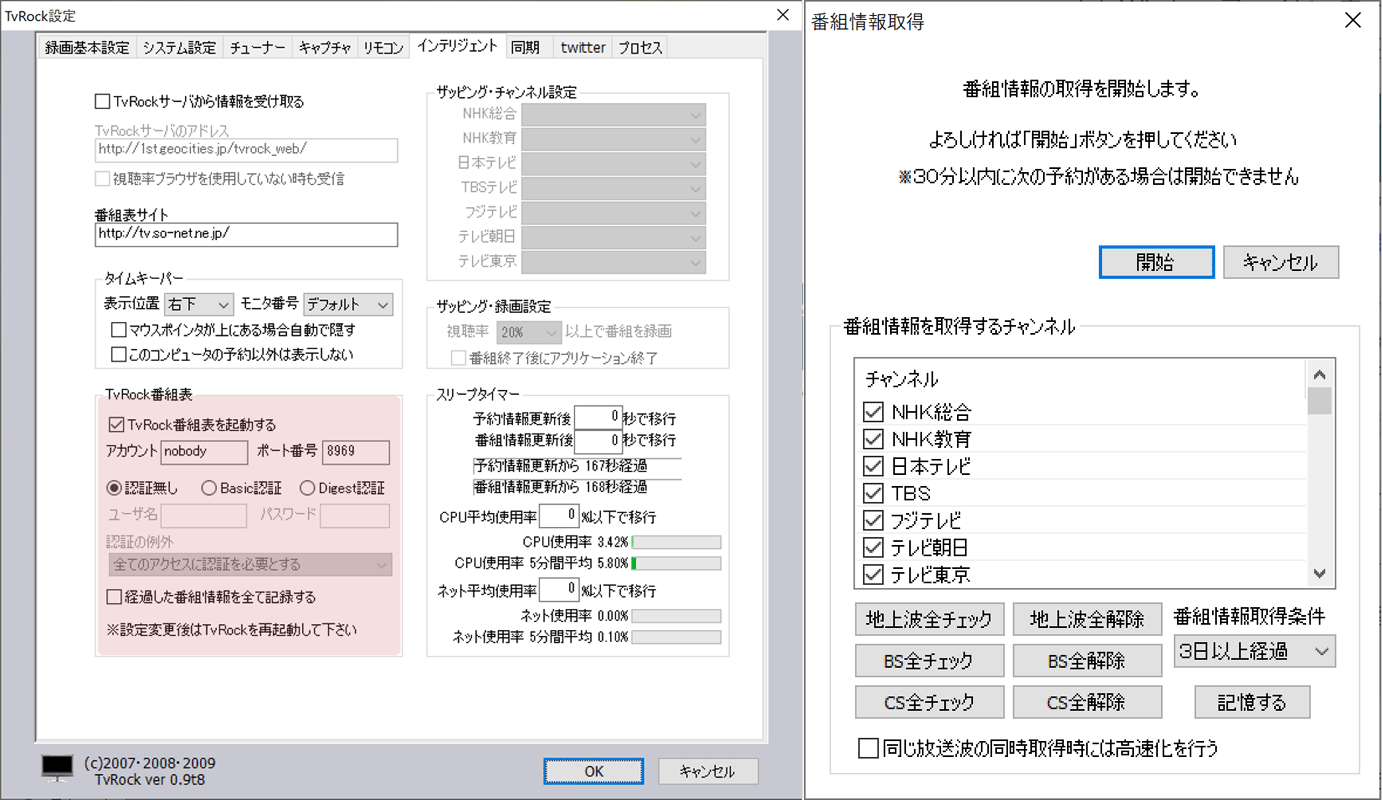The width and height of the screenshot is (1382, 800).
Task: Uncheck TvRock番組表を起動する
Action: (x=115, y=424)
